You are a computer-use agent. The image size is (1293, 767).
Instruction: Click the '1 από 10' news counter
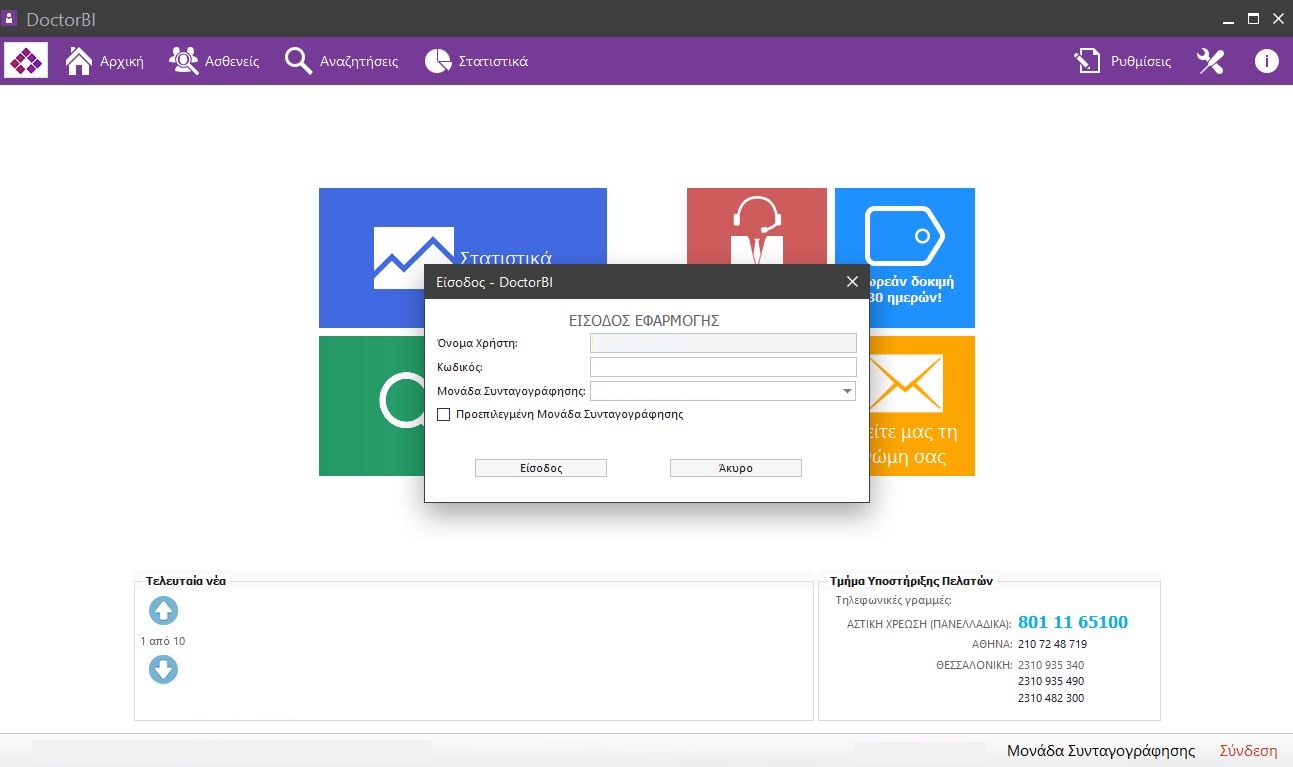[162, 641]
